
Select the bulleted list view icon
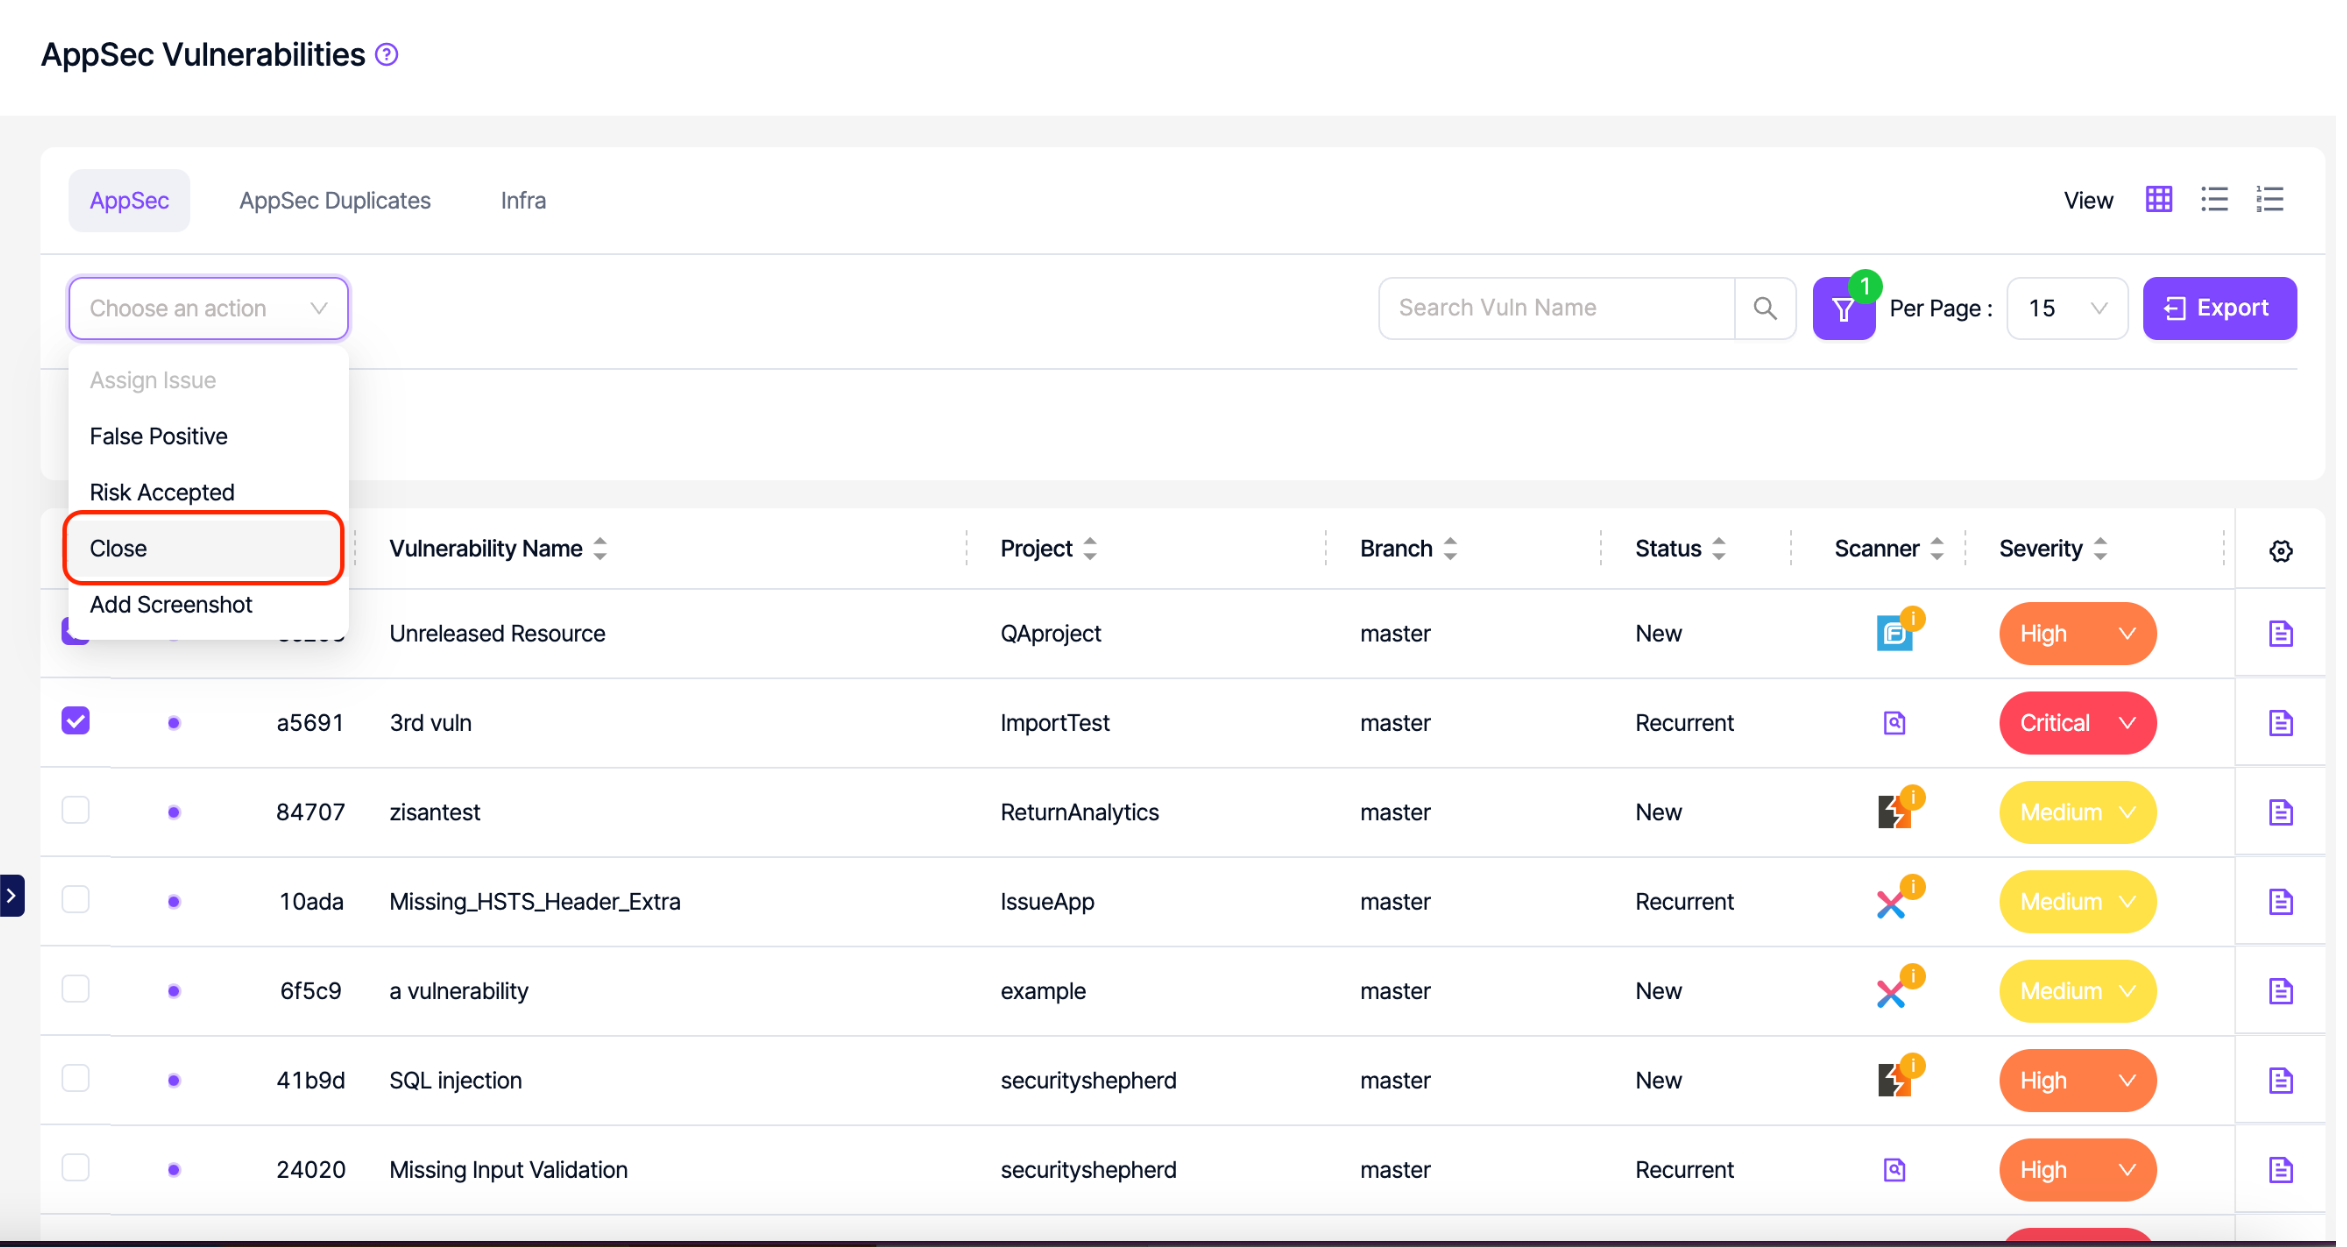click(x=2213, y=200)
